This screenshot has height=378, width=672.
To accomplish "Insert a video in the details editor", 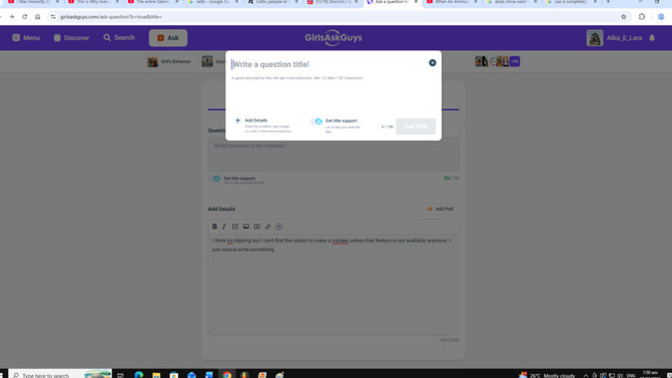I will [x=257, y=227].
